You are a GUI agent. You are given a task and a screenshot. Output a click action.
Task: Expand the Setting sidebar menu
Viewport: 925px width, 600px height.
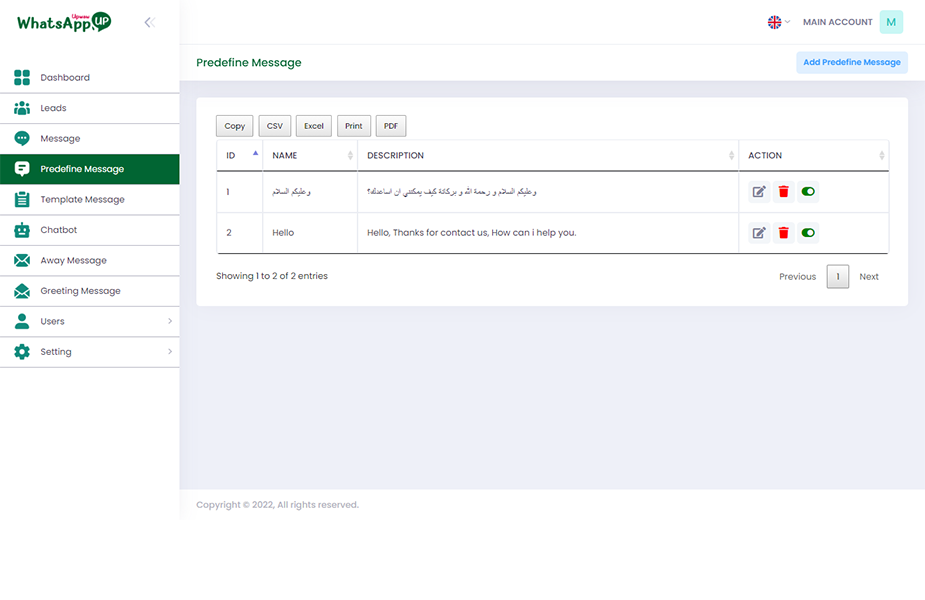tap(57, 351)
